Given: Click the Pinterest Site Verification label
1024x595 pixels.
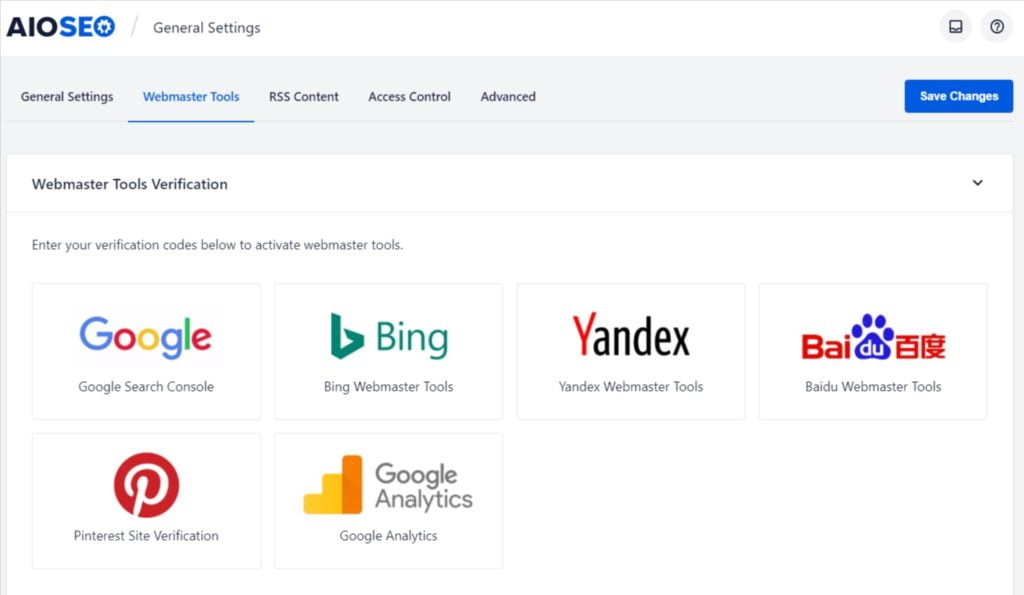Looking at the screenshot, I should pos(146,536).
